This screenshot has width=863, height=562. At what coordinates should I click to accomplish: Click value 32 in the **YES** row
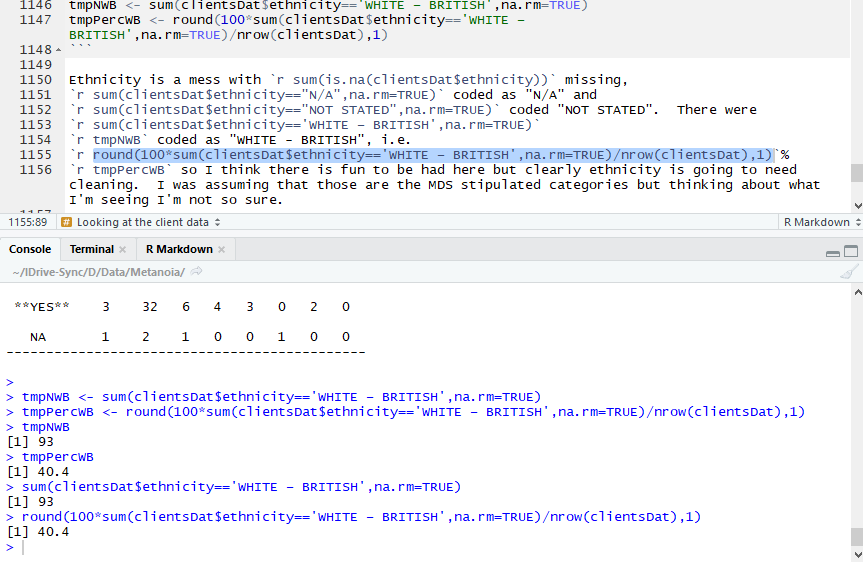point(150,307)
